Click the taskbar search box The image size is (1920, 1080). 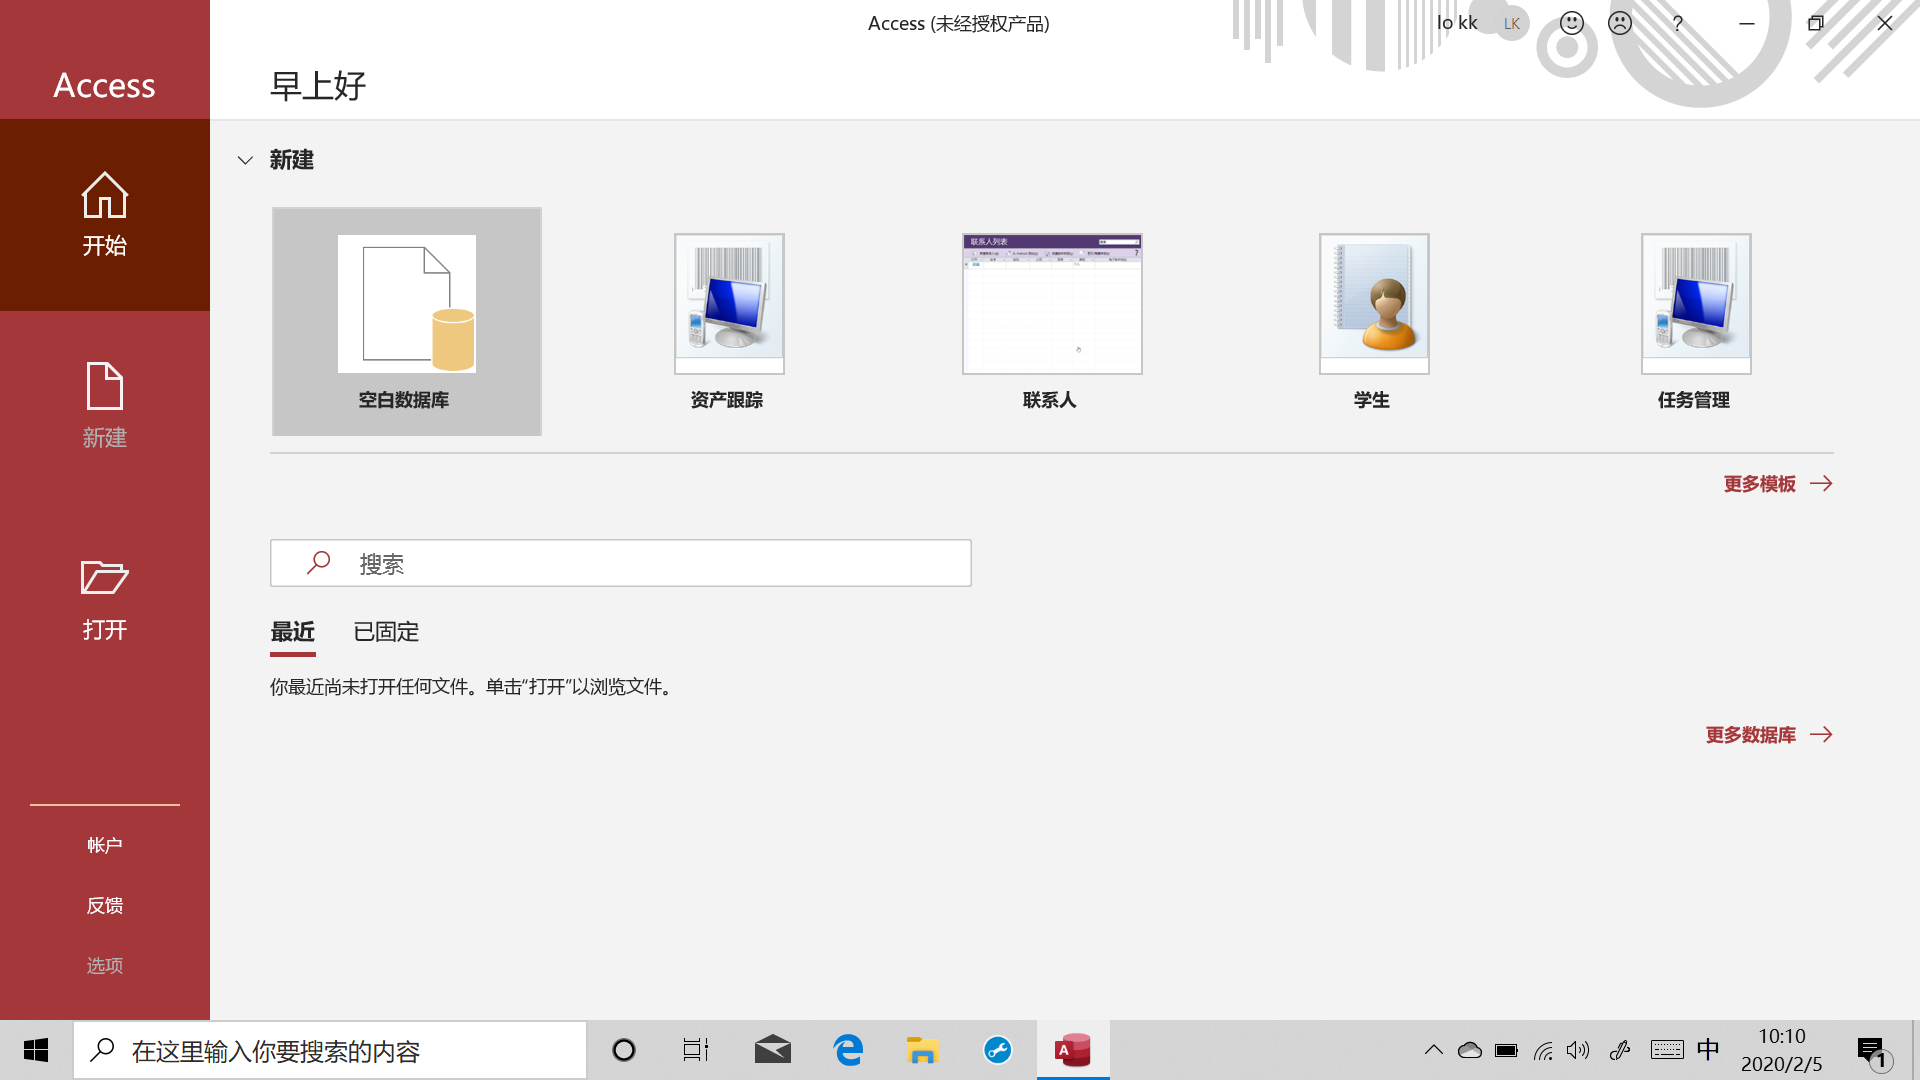pos(330,1050)
